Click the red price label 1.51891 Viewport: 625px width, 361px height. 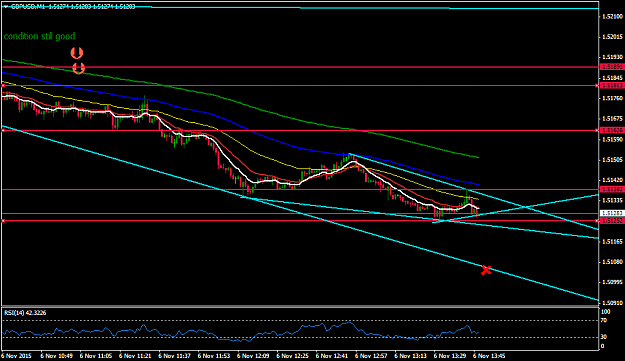coord(613,67)
